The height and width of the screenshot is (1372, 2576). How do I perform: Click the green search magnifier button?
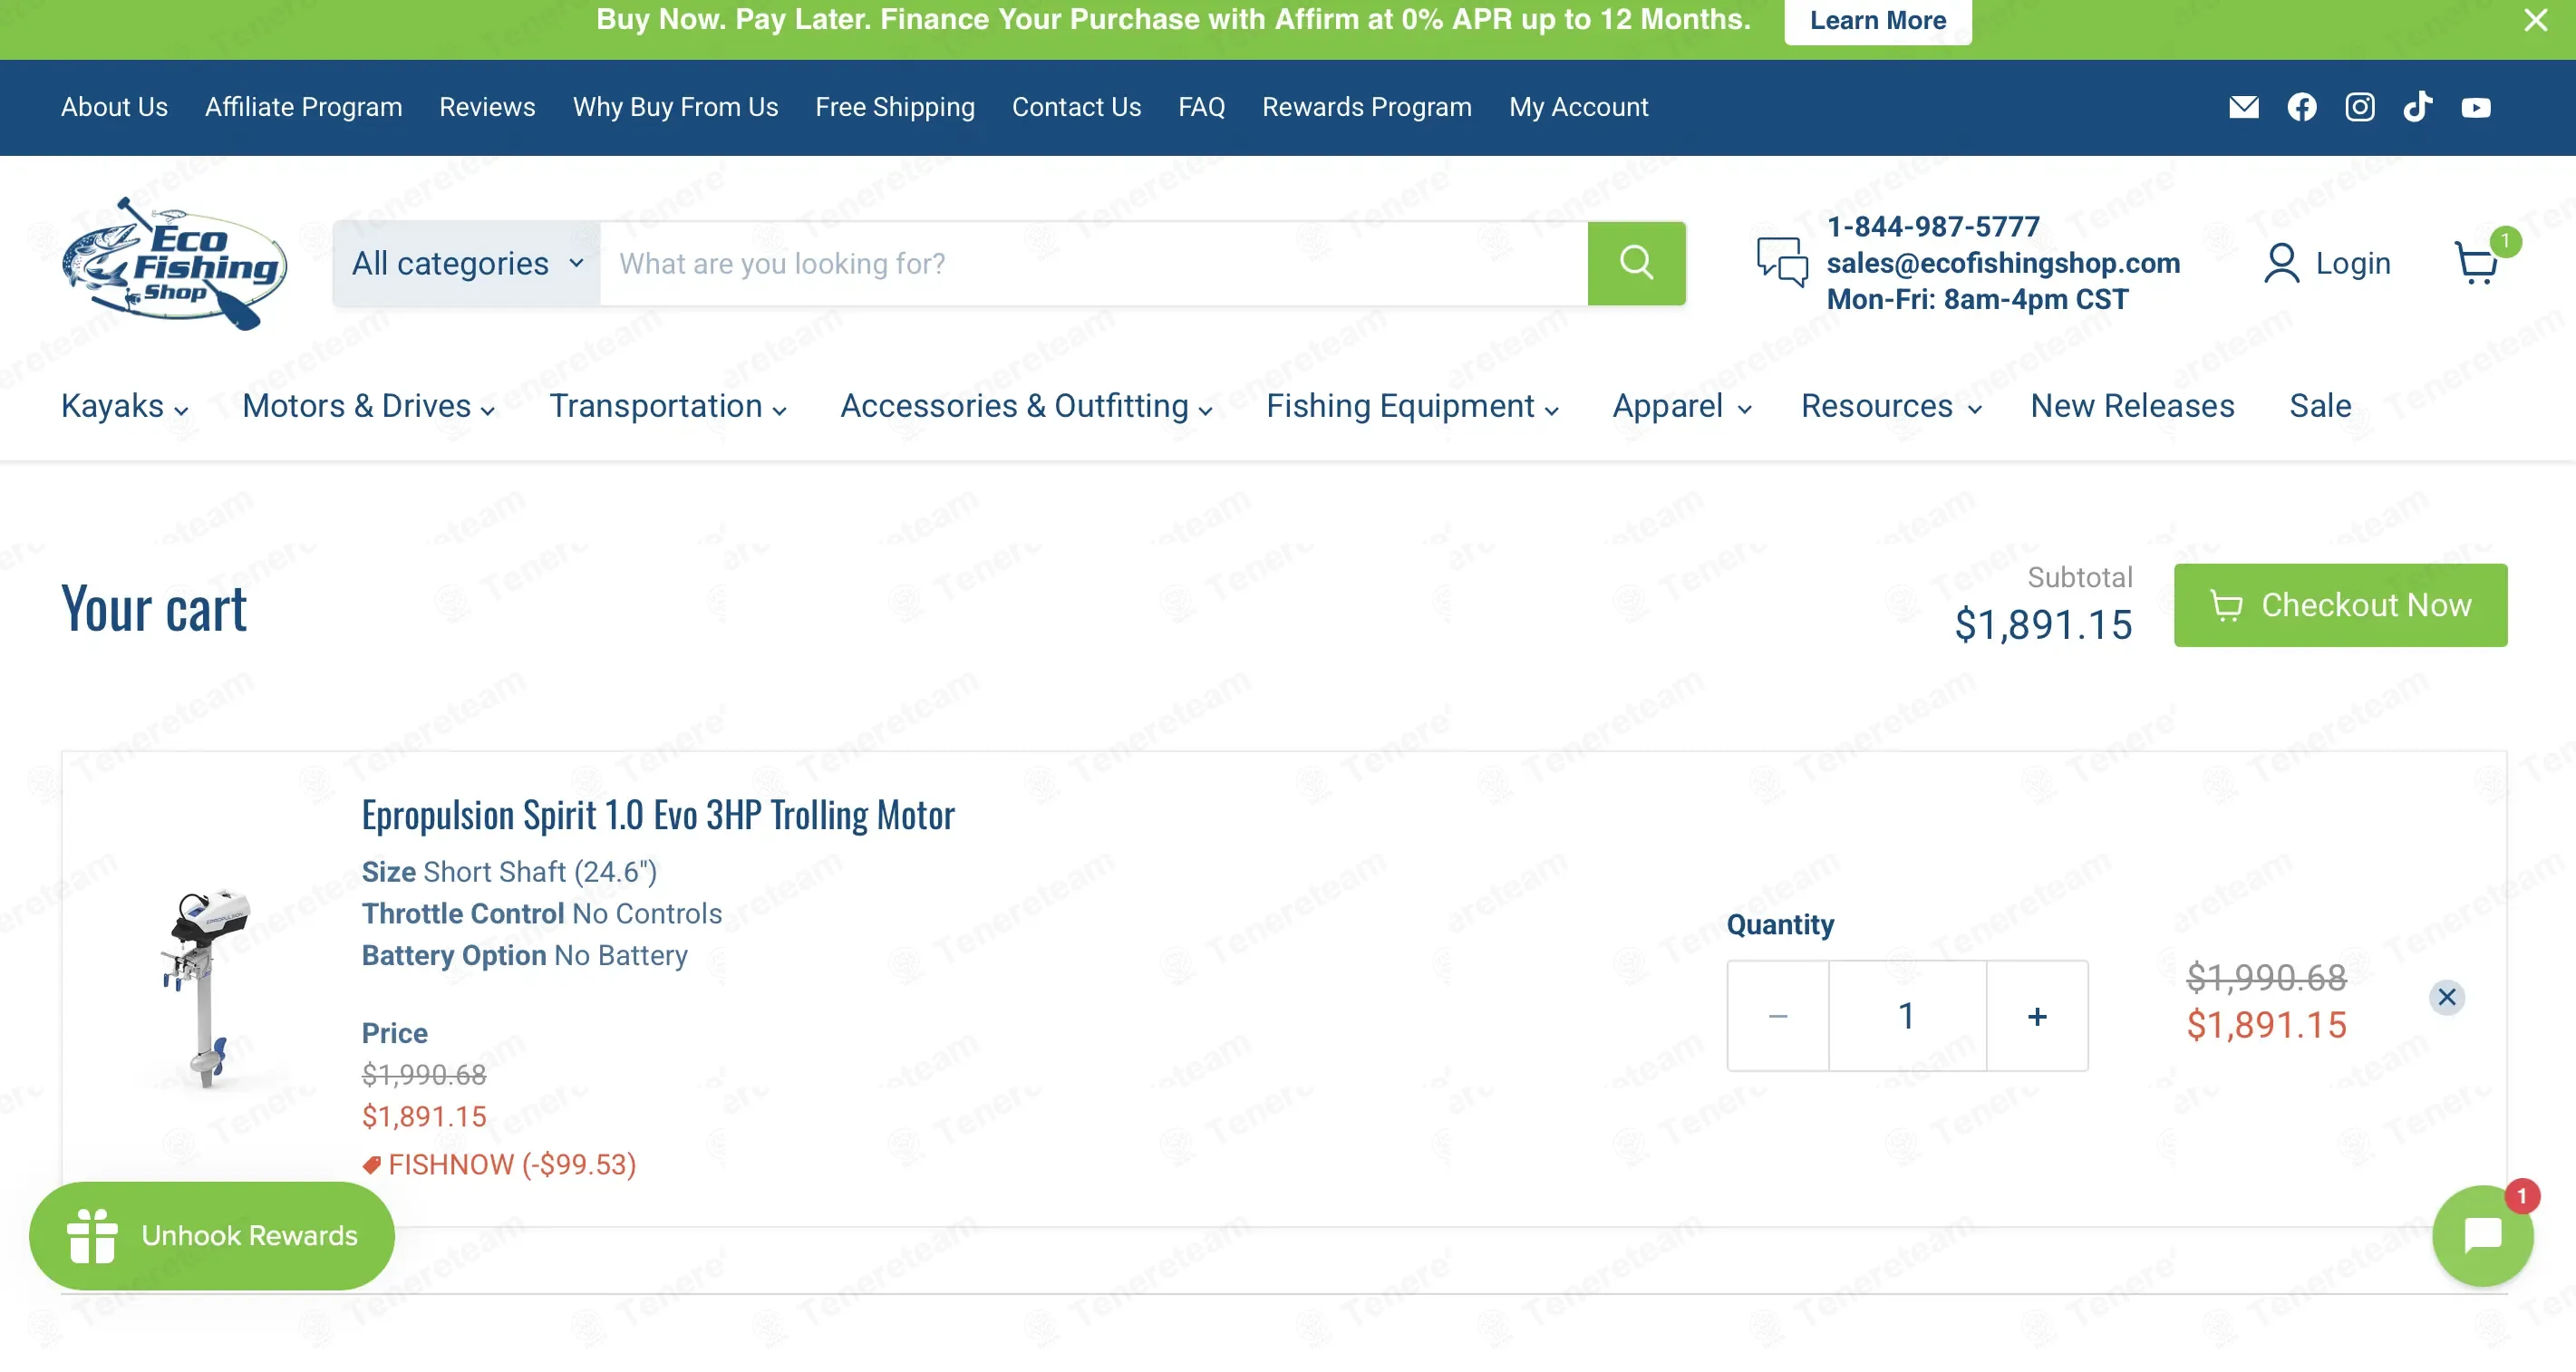[x=1636, y=263]
